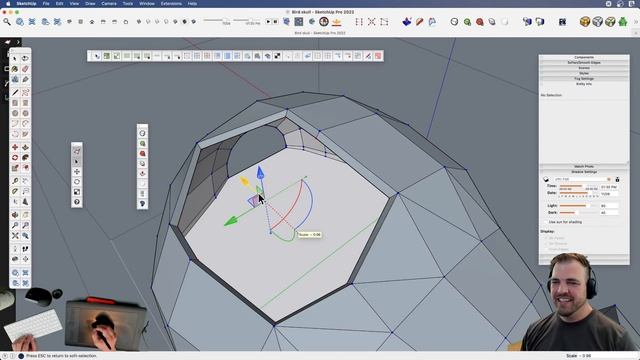This screenshot has width=640, height=360.
Task: Click the Light slider in Shadow Settings
Action: [578, 206]
